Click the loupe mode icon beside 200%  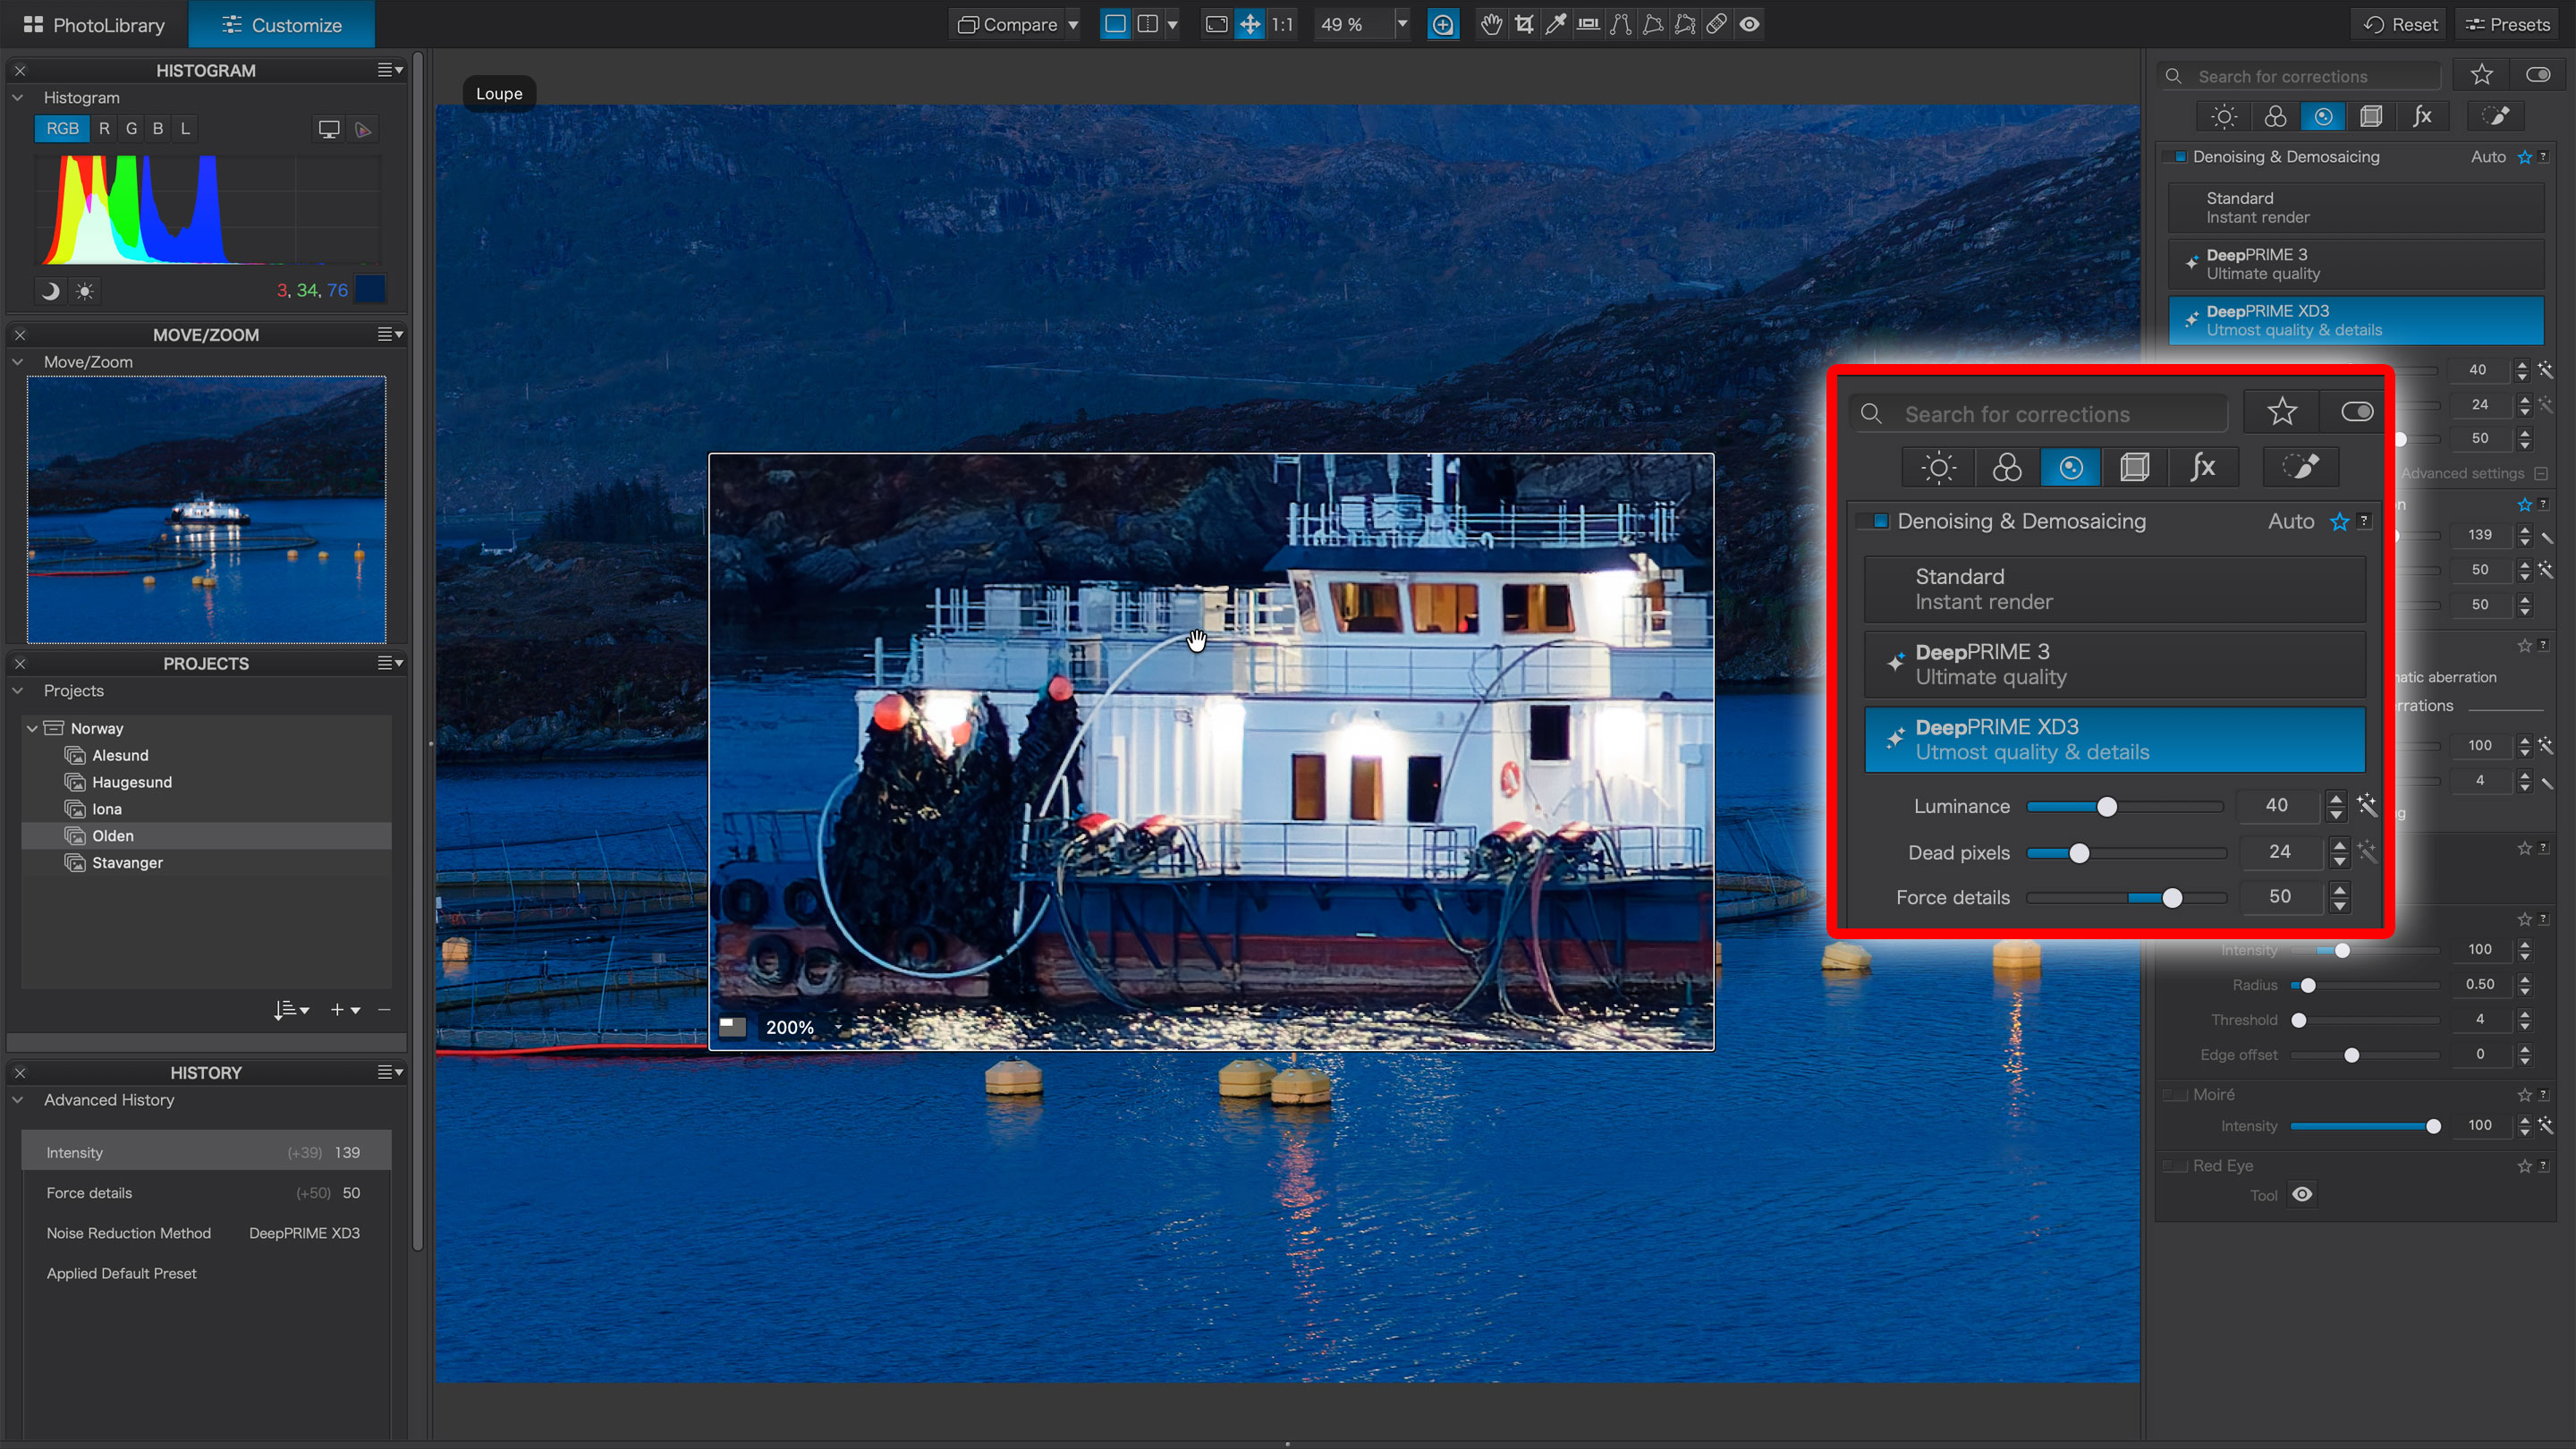click(x=733, y=1027)
